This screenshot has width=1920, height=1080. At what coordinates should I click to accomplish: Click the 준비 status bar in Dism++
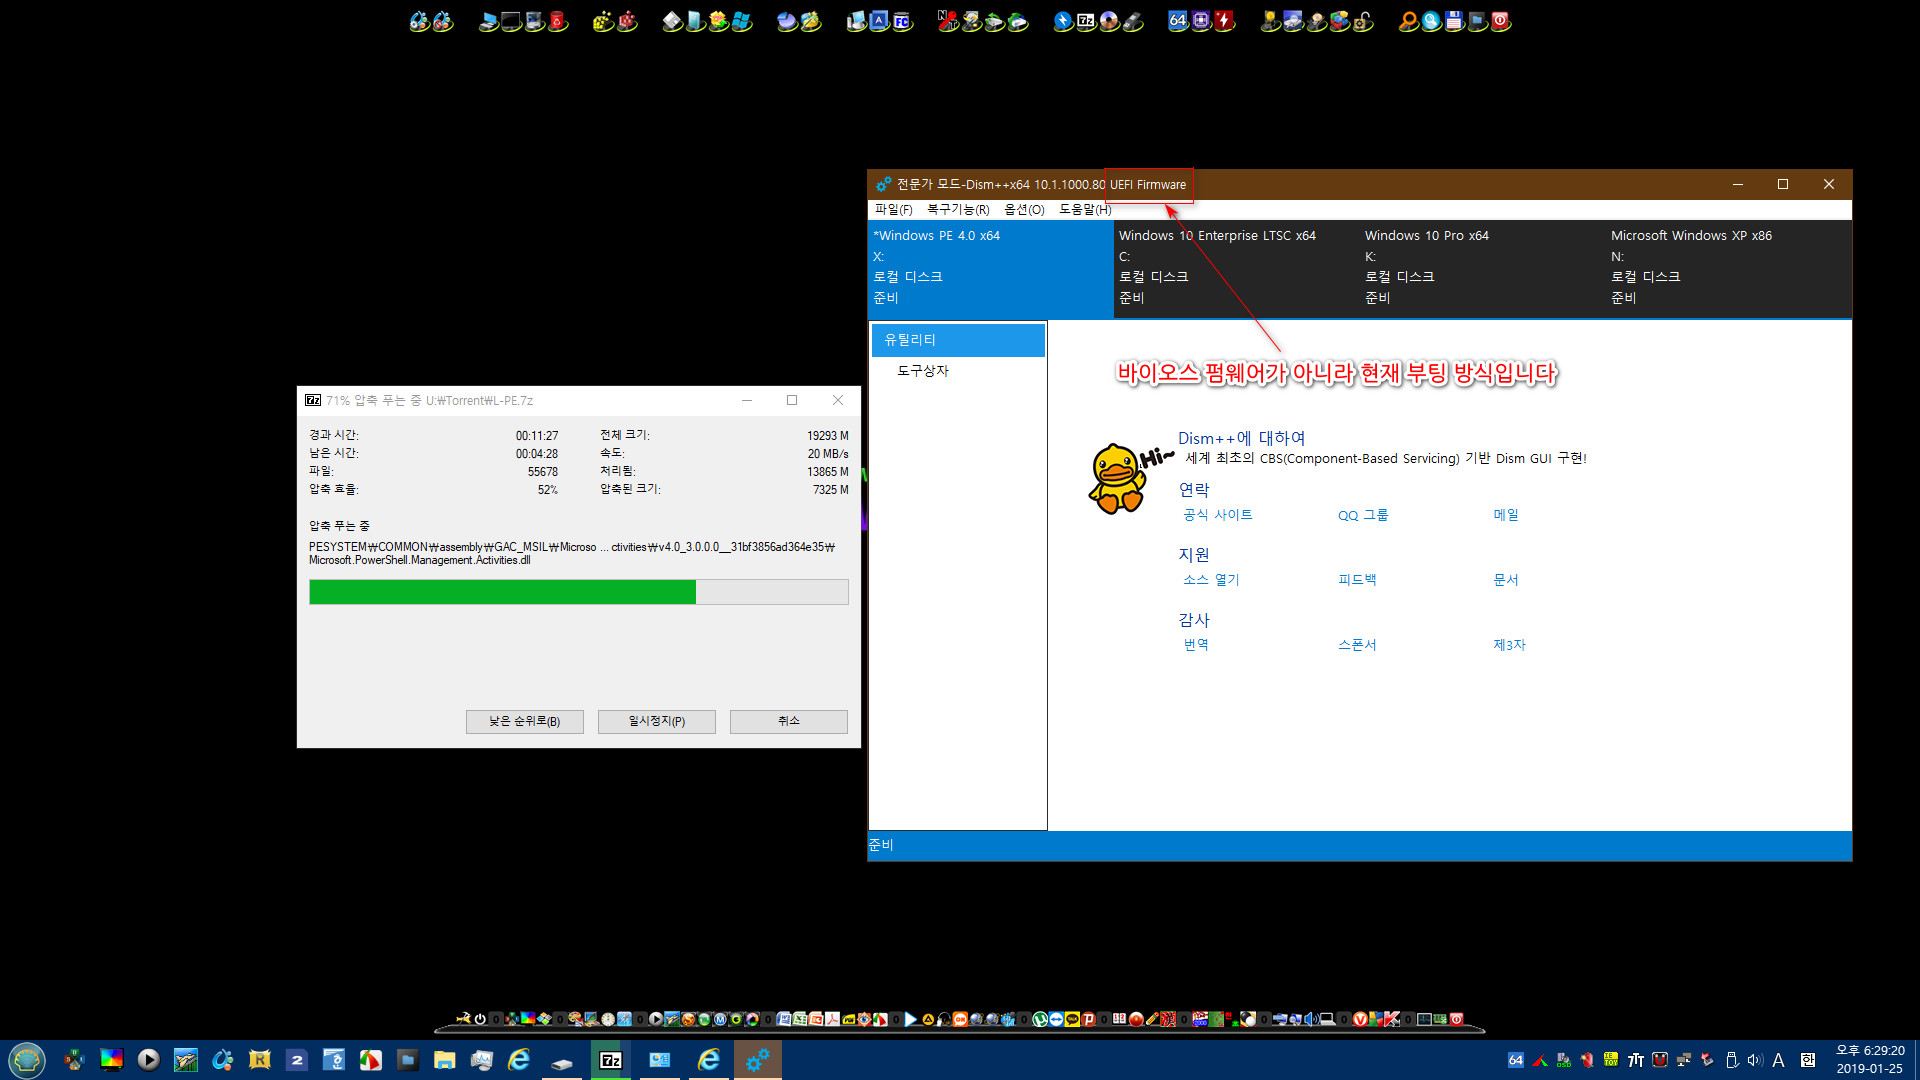point(1359,845)
